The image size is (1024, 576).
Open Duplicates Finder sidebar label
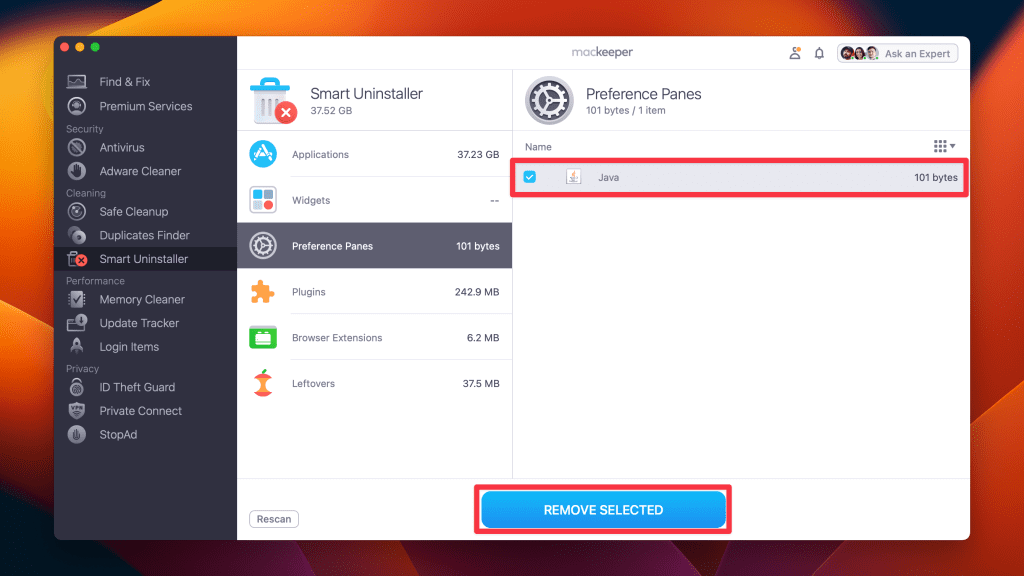pyautogui.click(x=144, y=235)
